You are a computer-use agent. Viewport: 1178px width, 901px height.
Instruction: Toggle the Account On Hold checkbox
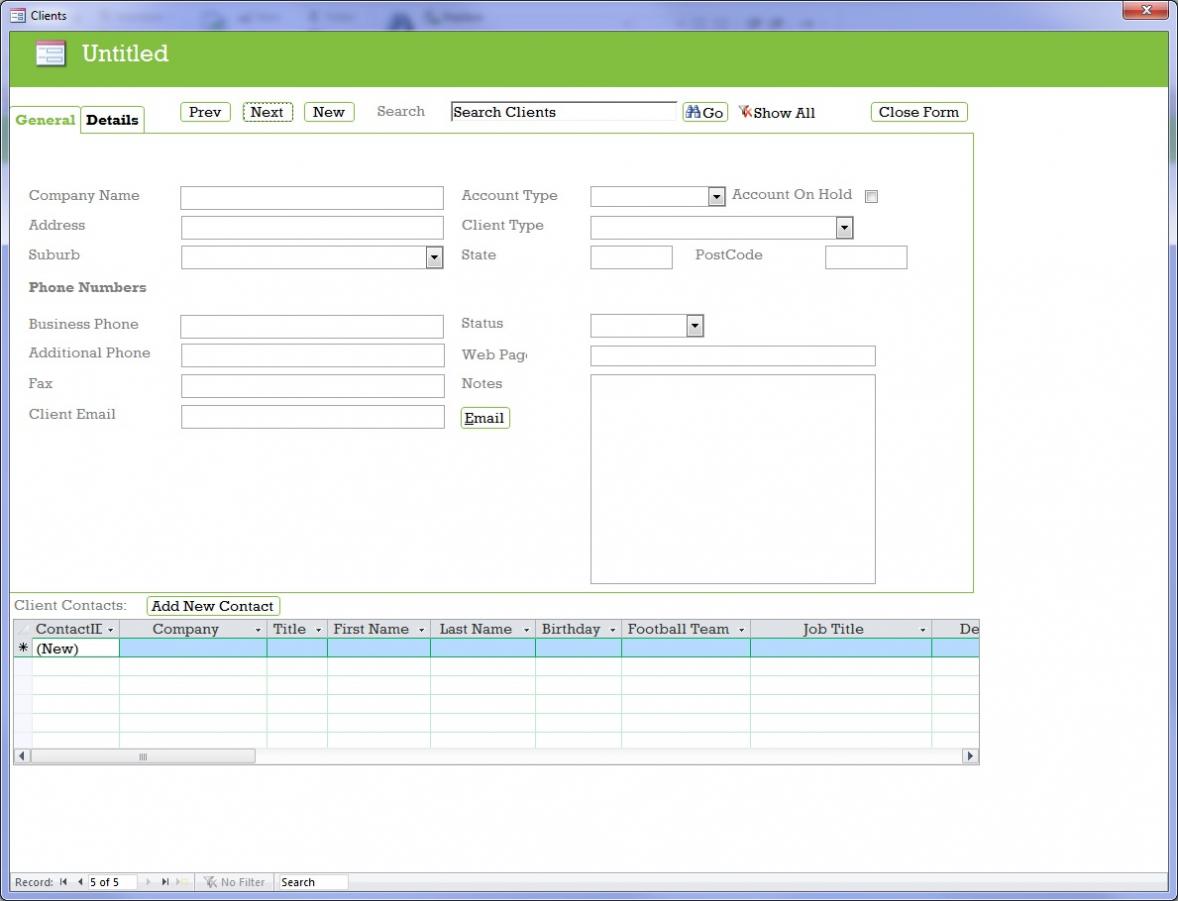[x=871, y=197]
